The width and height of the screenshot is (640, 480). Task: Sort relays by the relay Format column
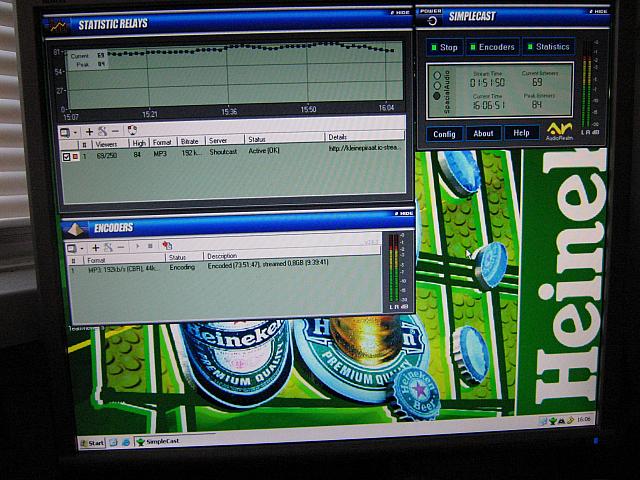pyautogui.click(x=163, y=142)
